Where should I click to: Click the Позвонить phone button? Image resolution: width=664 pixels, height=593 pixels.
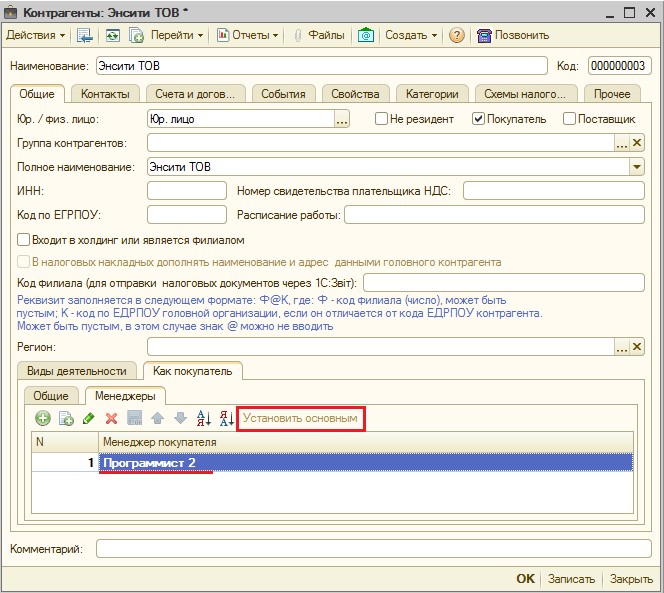[x=513, y=35]
